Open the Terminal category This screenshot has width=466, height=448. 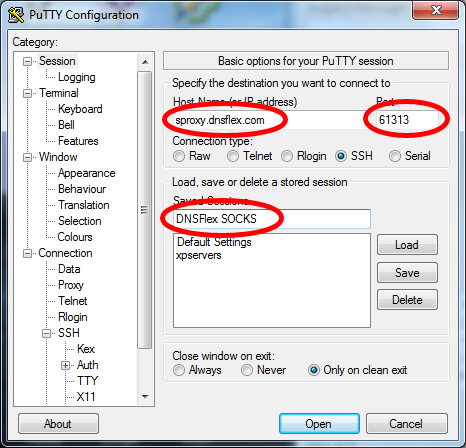tap(59, 93)
